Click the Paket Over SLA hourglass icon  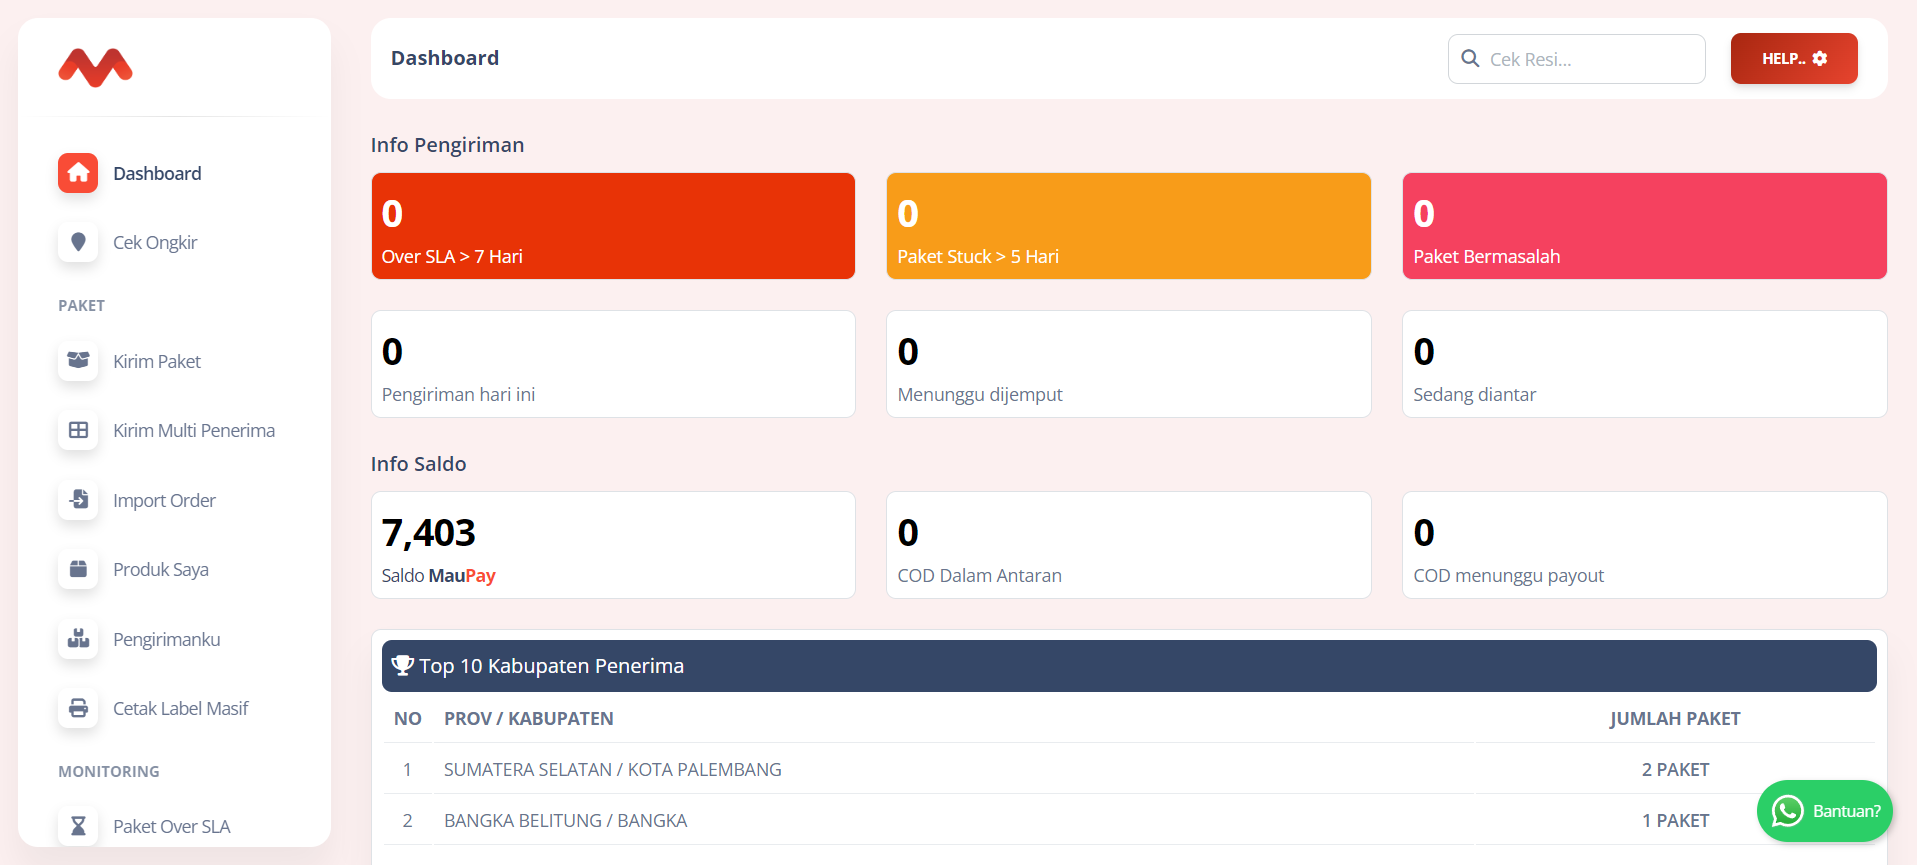pos(78,826)
